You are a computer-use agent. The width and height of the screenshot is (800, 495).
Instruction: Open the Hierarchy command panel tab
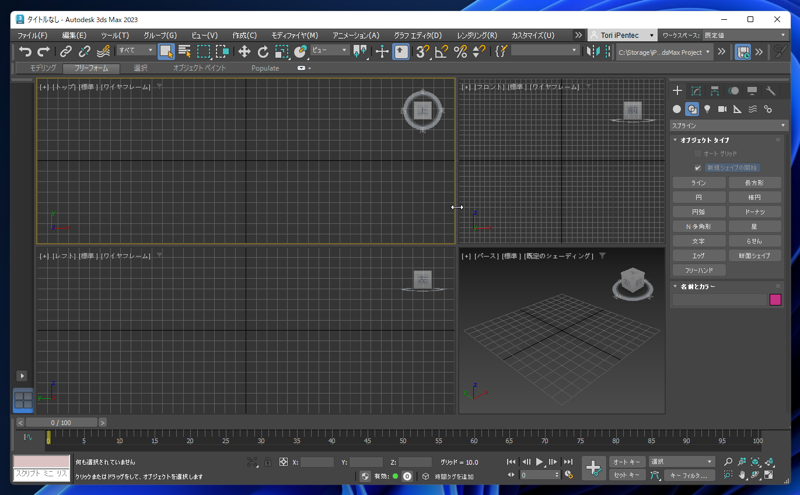pos(714,91)
